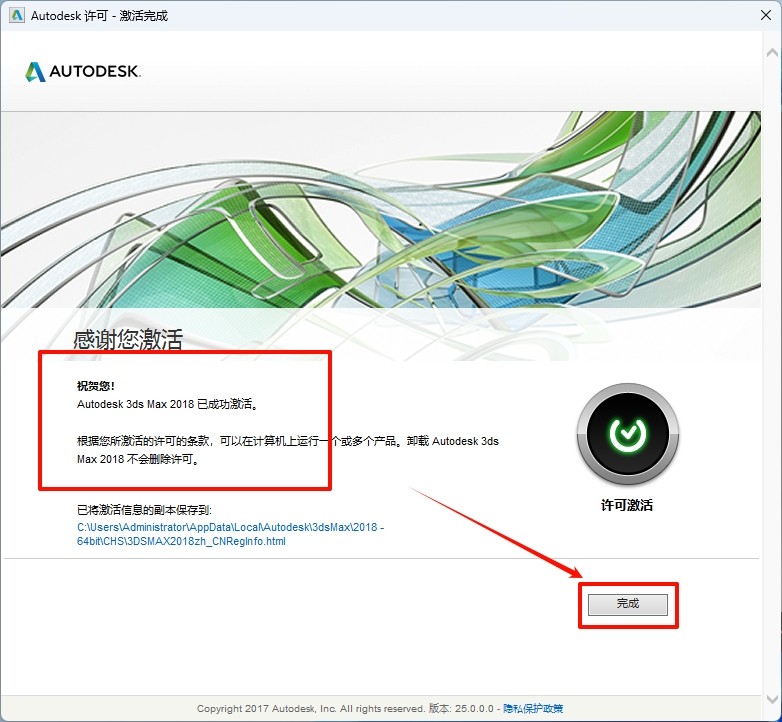Image resolution: width=782 pixels, height=722 pixels.
Task: Click the Autodesk triangular logo mark in header
Action: click(36, 72)
